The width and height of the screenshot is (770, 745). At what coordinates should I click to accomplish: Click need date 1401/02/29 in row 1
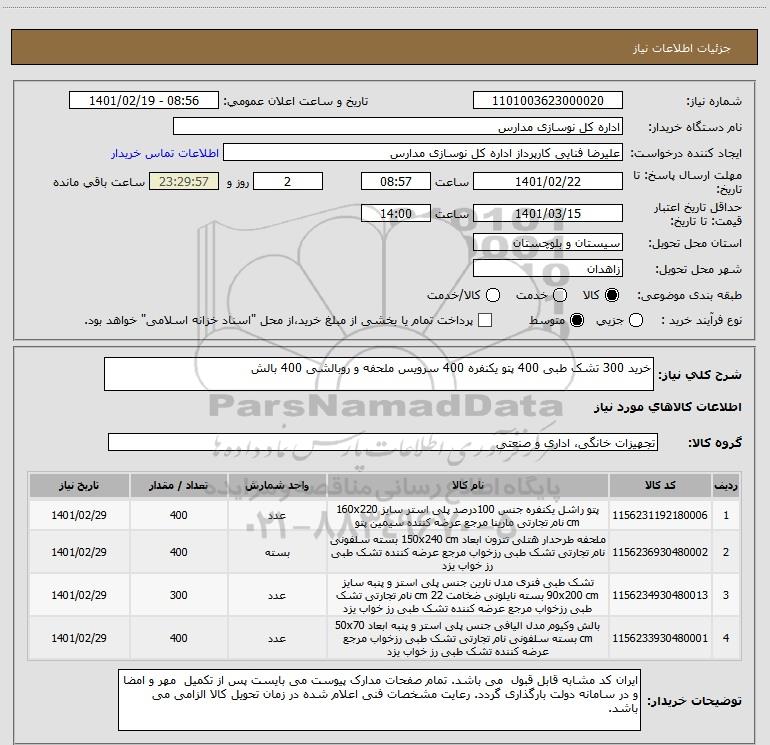point(79,515)
